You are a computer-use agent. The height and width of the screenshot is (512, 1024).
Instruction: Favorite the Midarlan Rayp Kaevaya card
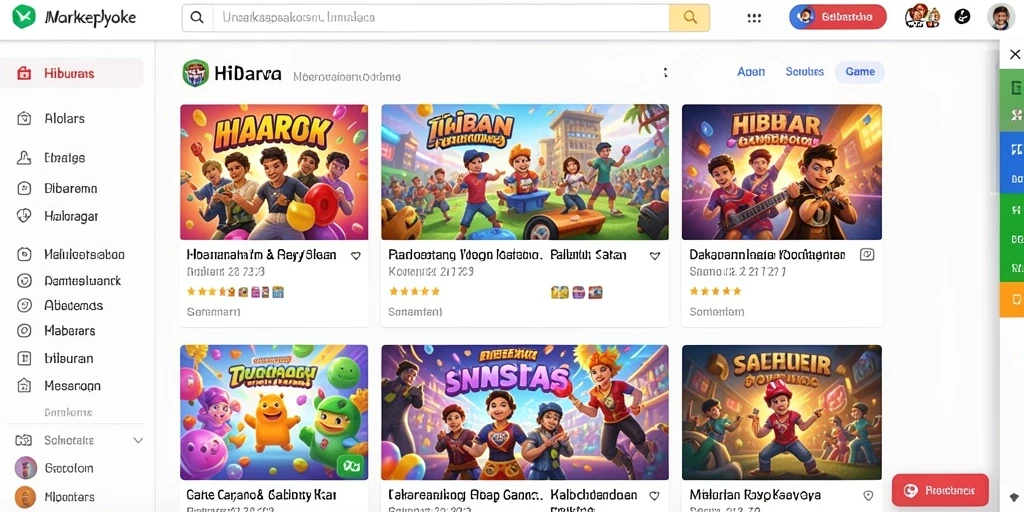point(868,496)
